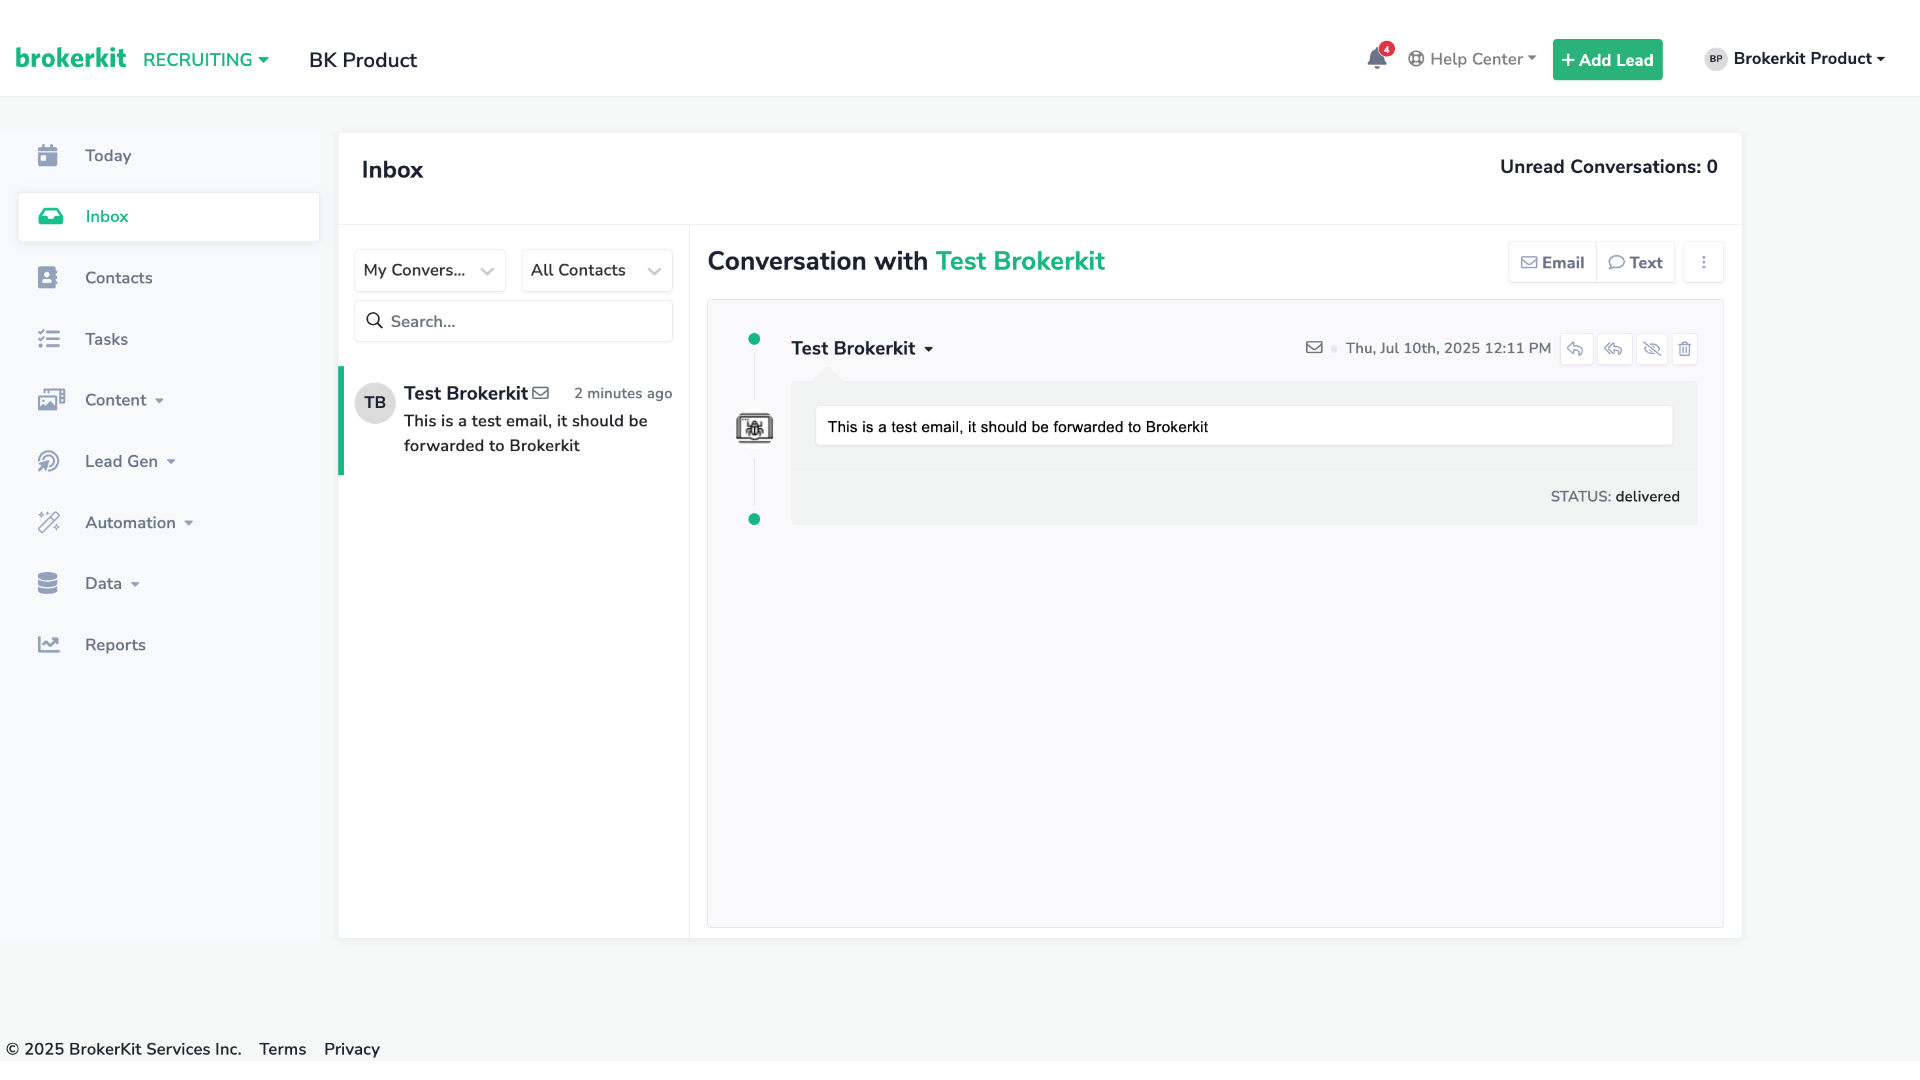Reply to the Test Brokerkit email

[1576, 349]
